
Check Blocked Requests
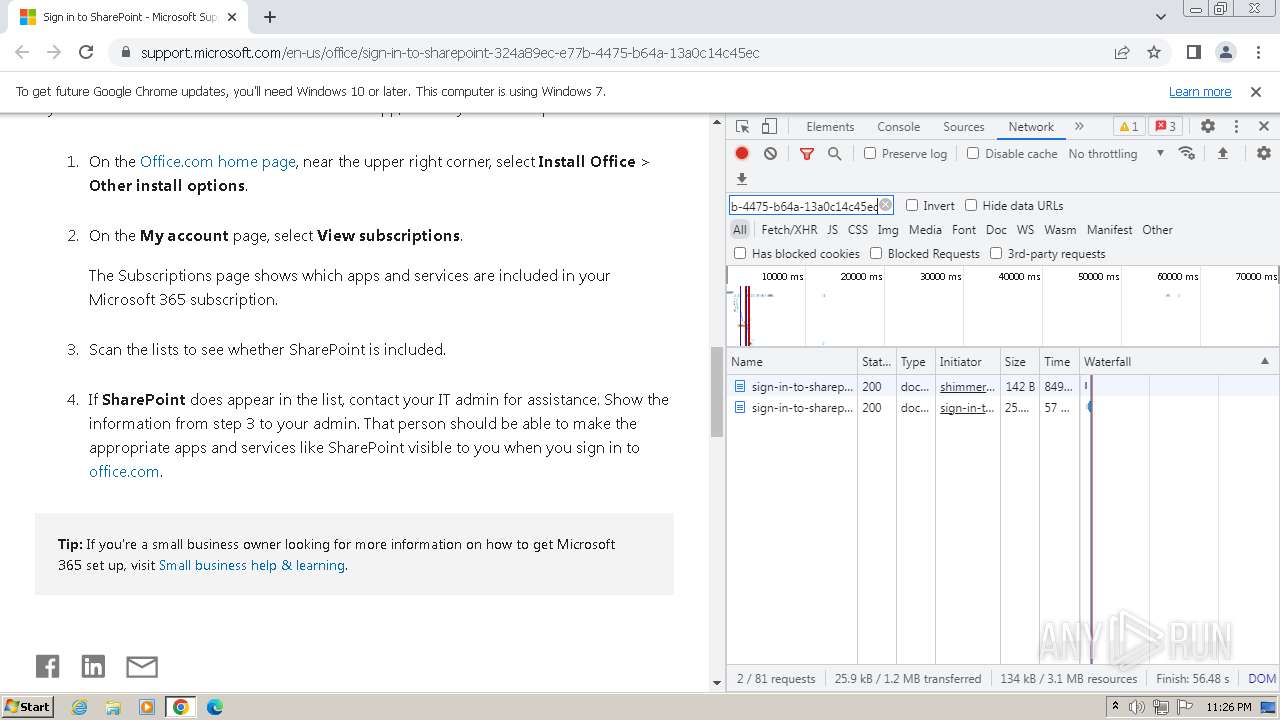(x=876, y=253)
